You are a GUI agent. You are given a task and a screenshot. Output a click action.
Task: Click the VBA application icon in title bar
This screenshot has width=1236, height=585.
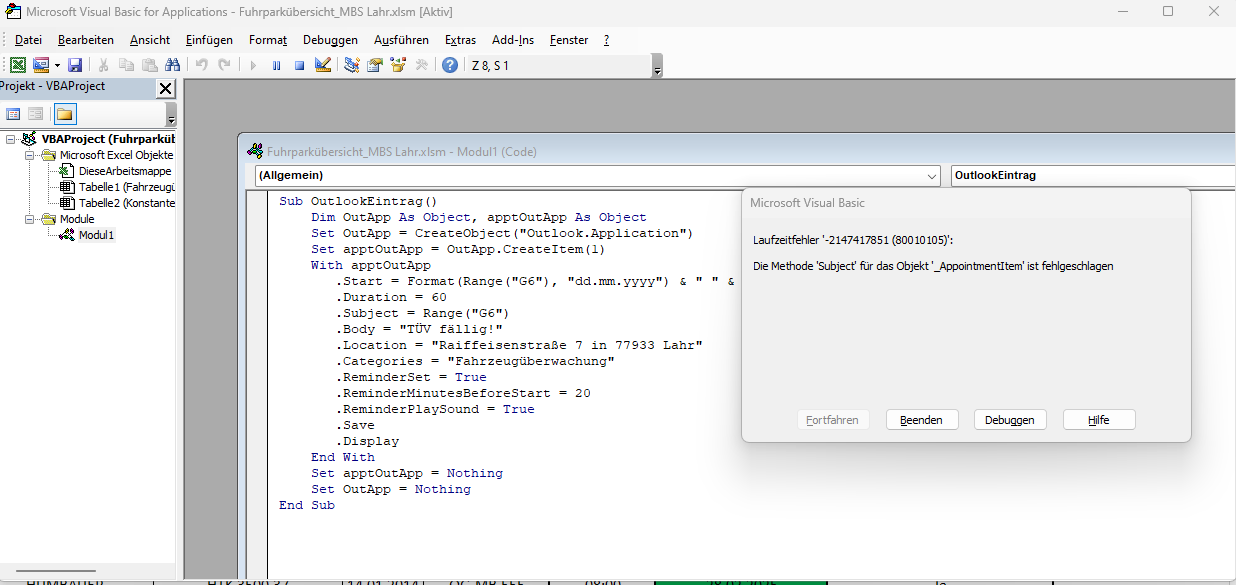15,12
